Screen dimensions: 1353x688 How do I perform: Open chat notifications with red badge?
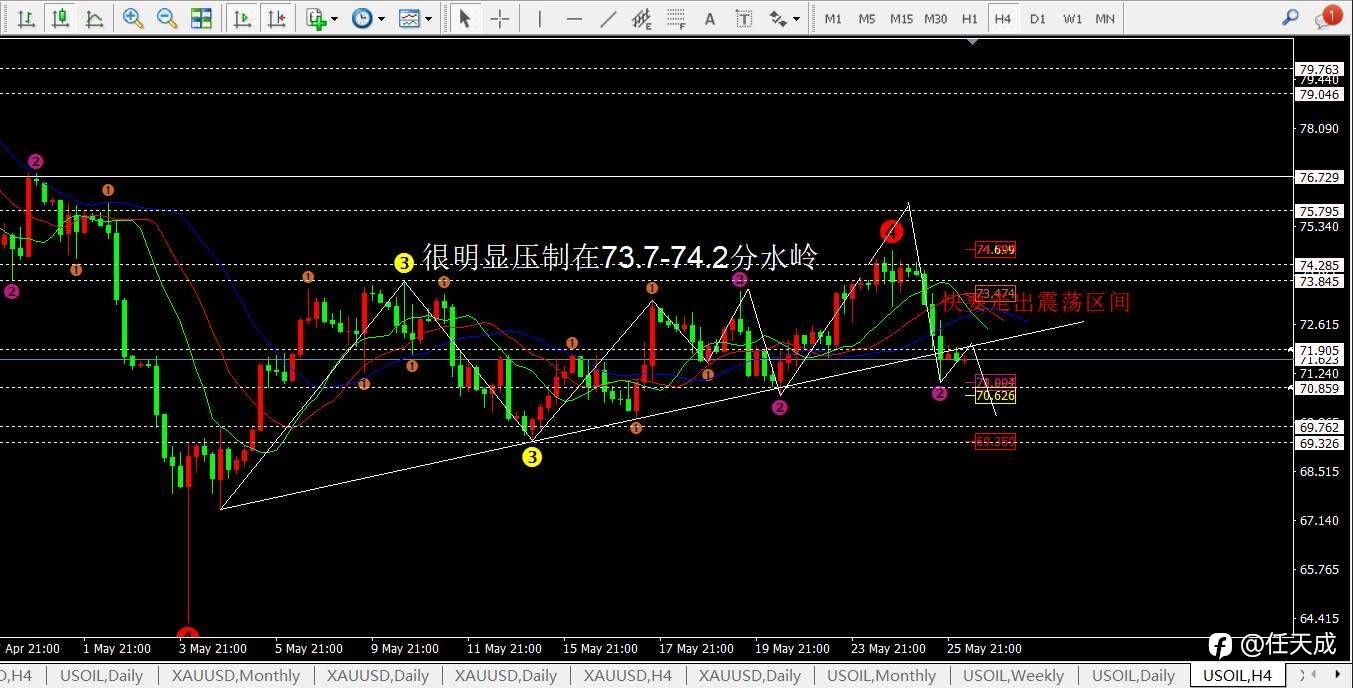pos(1329,17)
